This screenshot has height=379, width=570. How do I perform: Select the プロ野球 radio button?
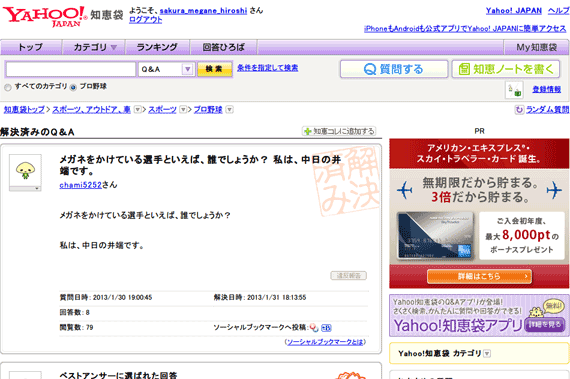pos(73,87)
